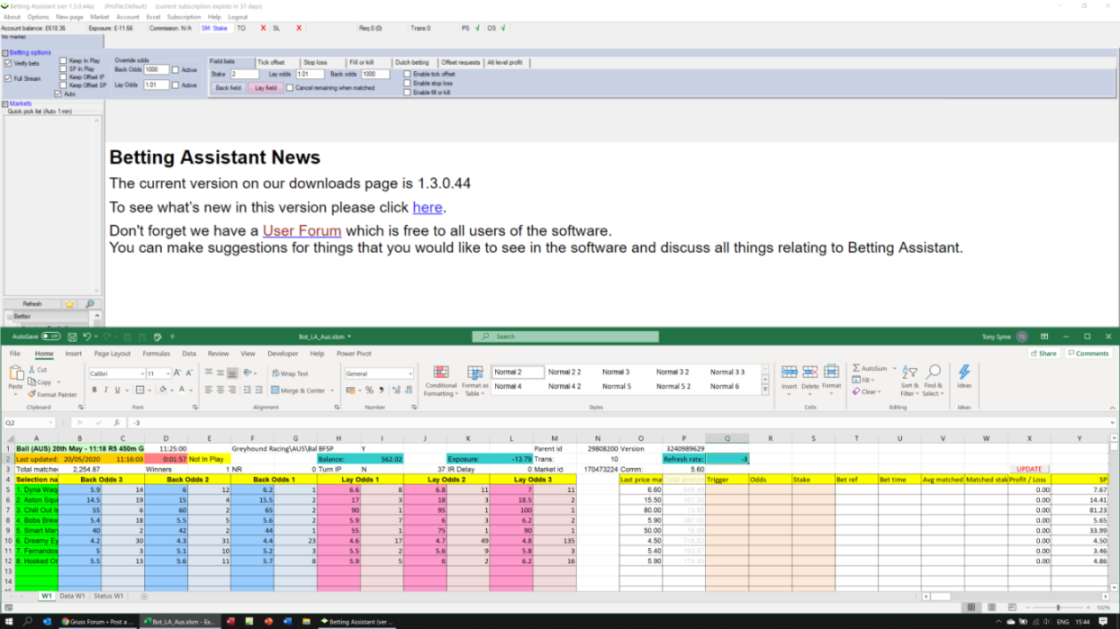Toggle Verify bets checkbox
The height and width of the screenshot is (629, 1120).
point(8,64)
